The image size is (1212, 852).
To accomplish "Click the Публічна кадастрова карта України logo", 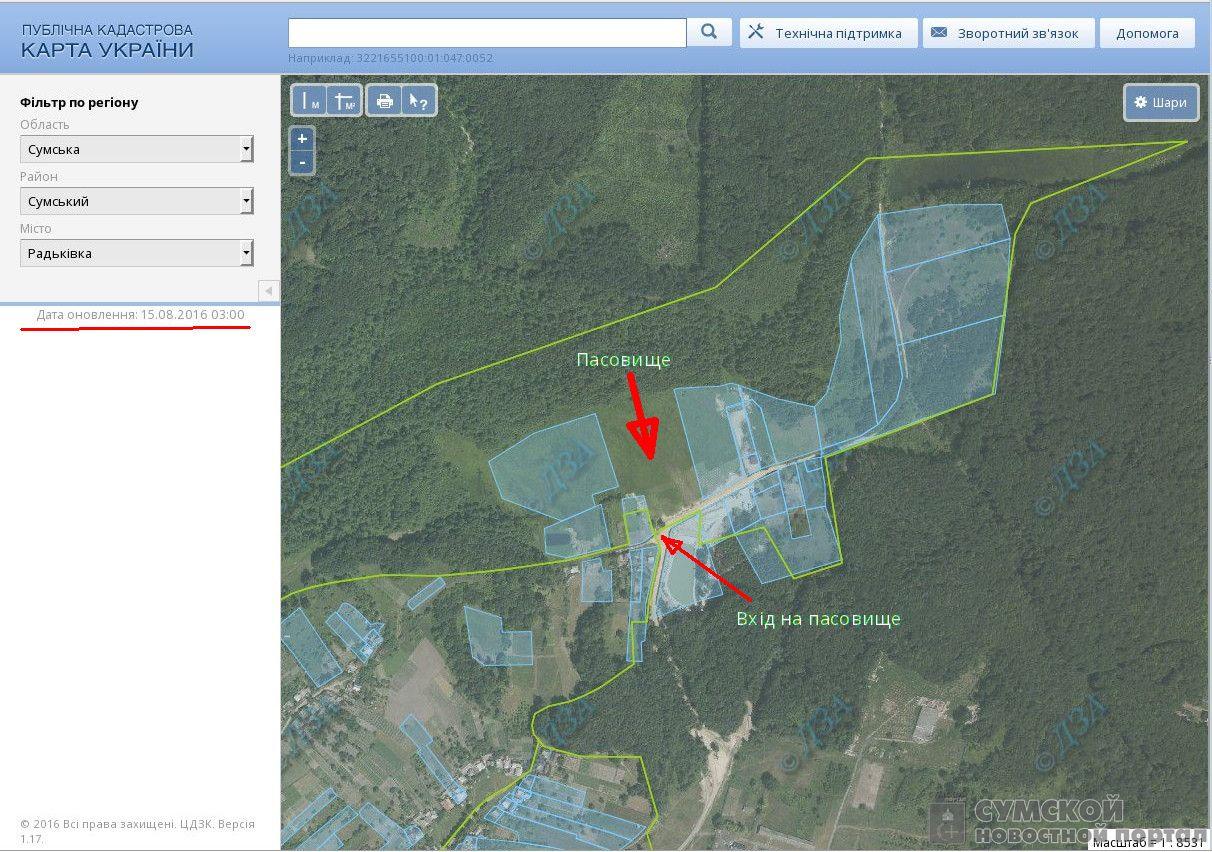I will (107, 41).
